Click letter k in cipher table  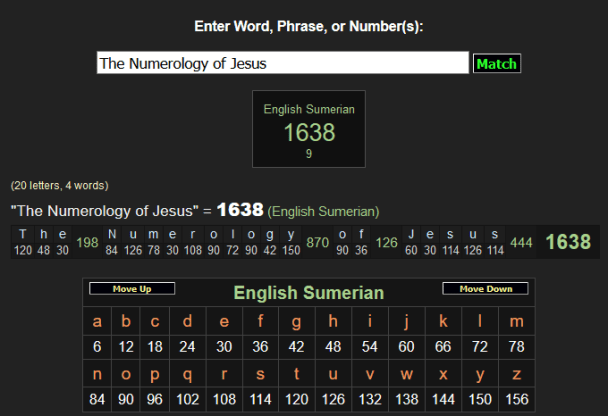(443, 321)
